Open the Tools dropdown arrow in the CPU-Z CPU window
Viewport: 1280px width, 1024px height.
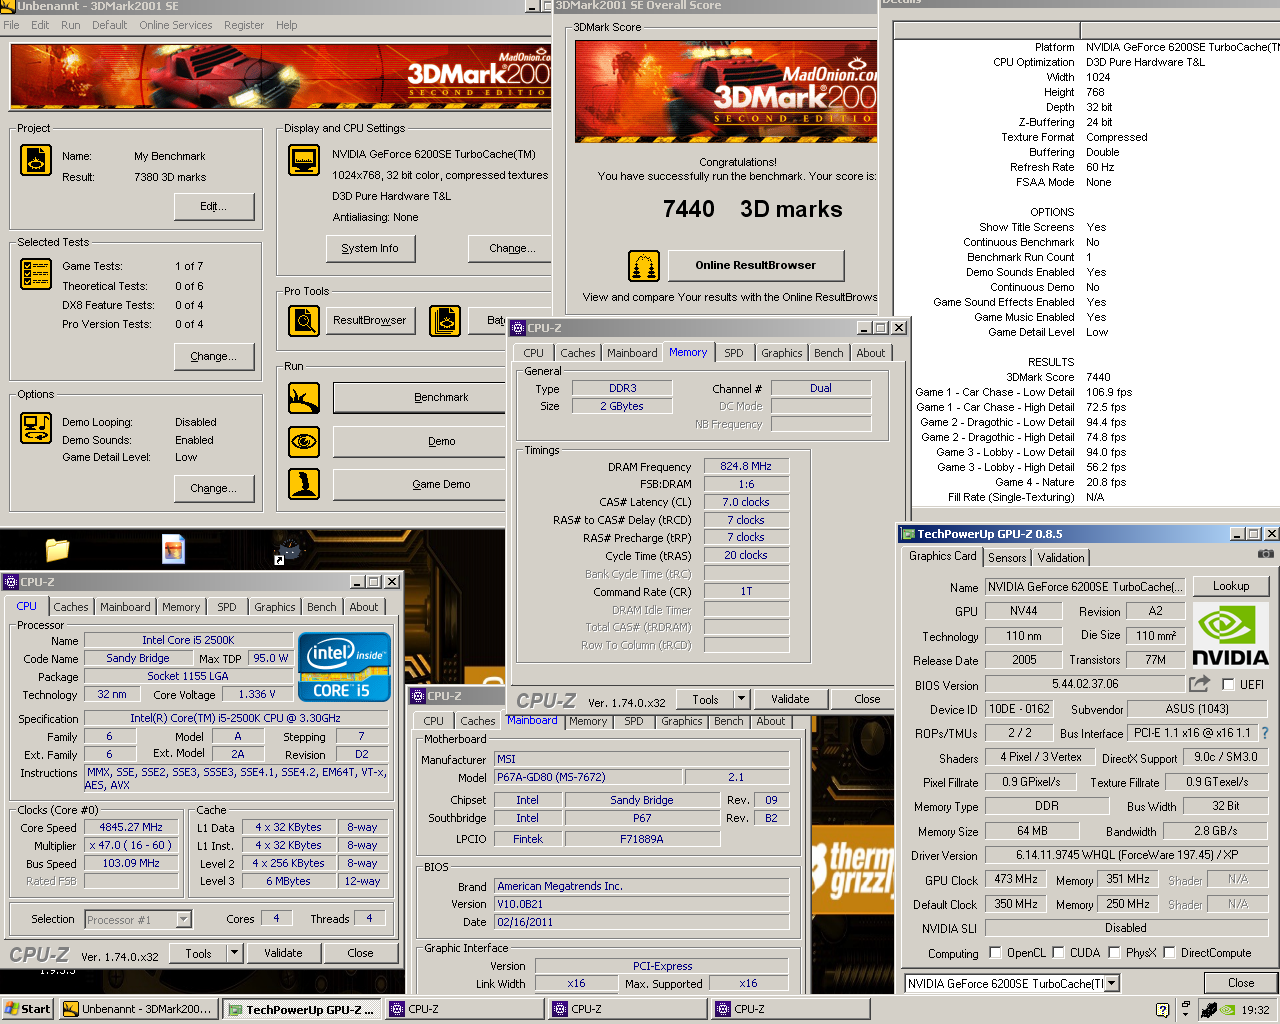coord(234,953)
